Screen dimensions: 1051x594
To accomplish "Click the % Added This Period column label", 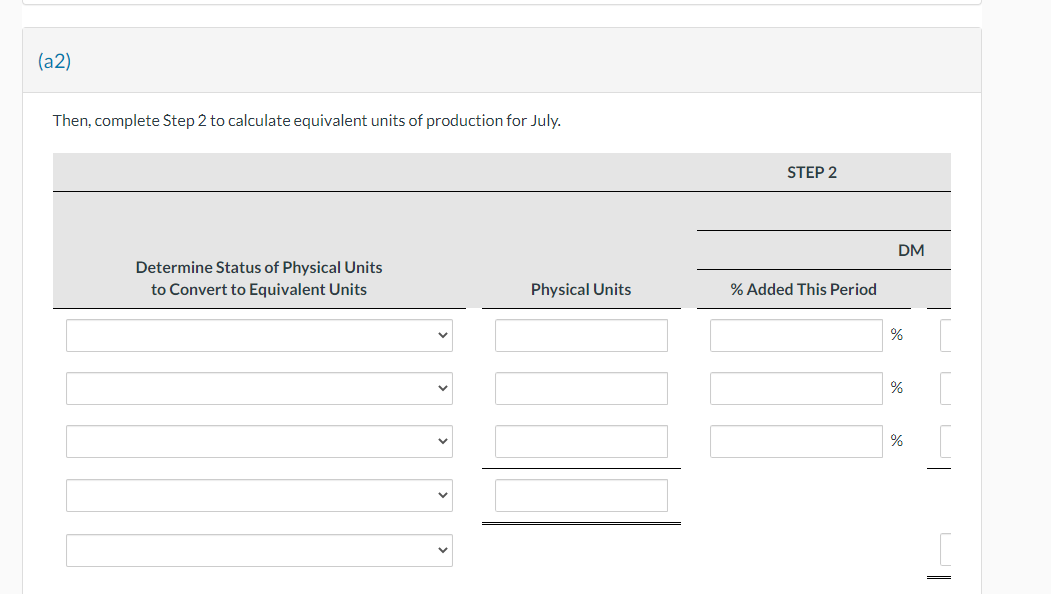I will point(805,289).
